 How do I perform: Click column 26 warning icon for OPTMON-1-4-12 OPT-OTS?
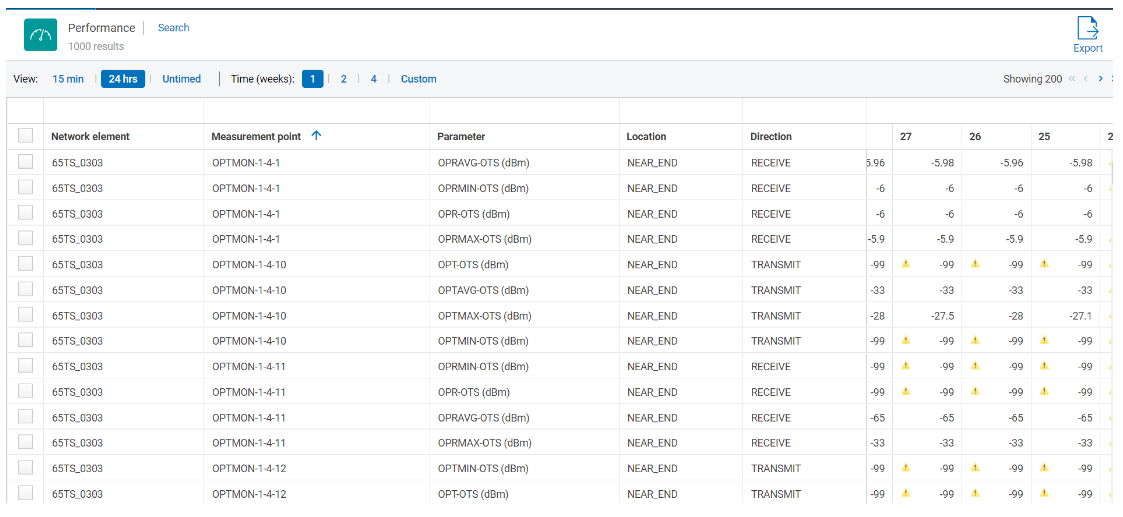coord(975,493)
